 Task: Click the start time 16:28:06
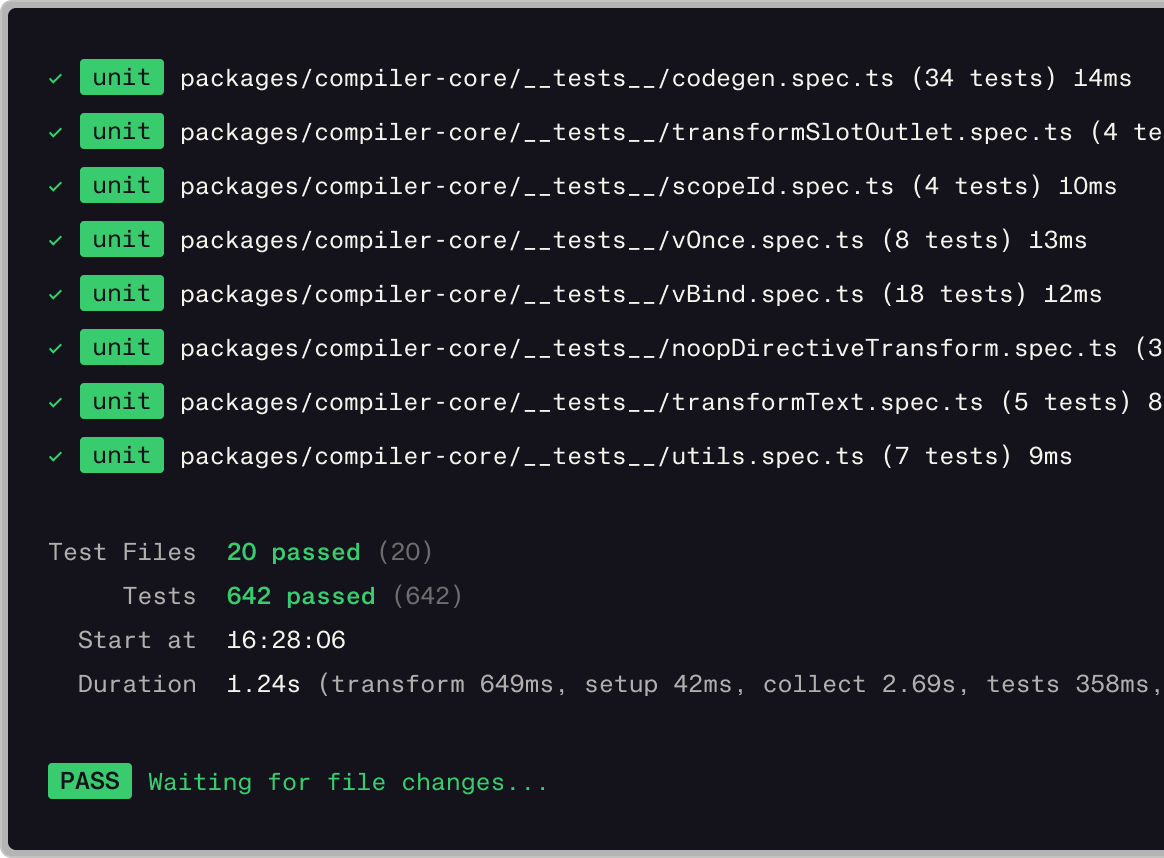(286, 641)
